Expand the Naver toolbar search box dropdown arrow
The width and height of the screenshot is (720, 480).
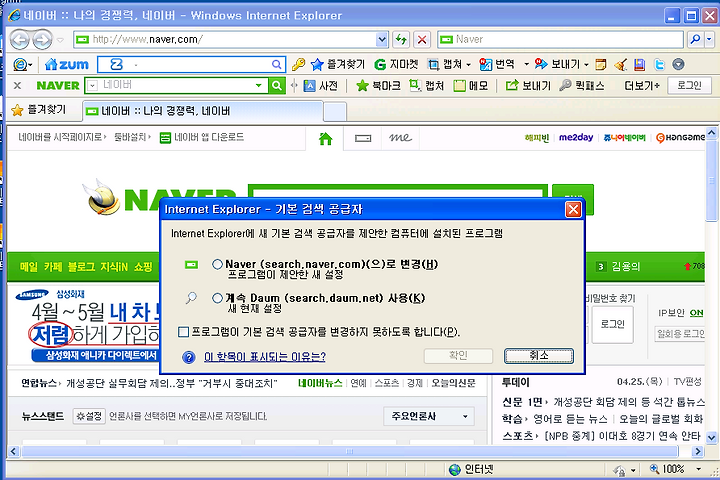click(x=259, y=85)
